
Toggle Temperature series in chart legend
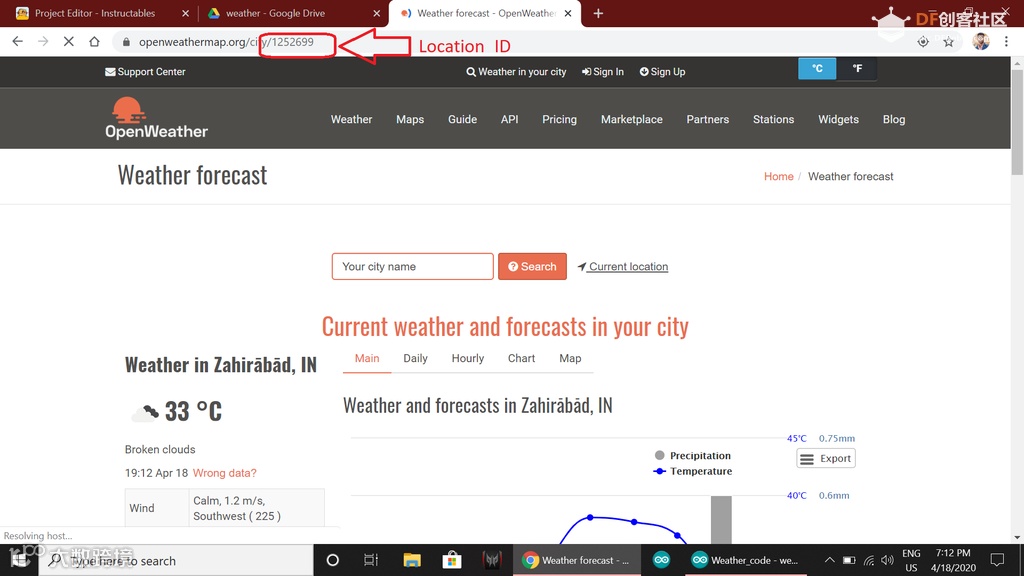pos(693,472)
